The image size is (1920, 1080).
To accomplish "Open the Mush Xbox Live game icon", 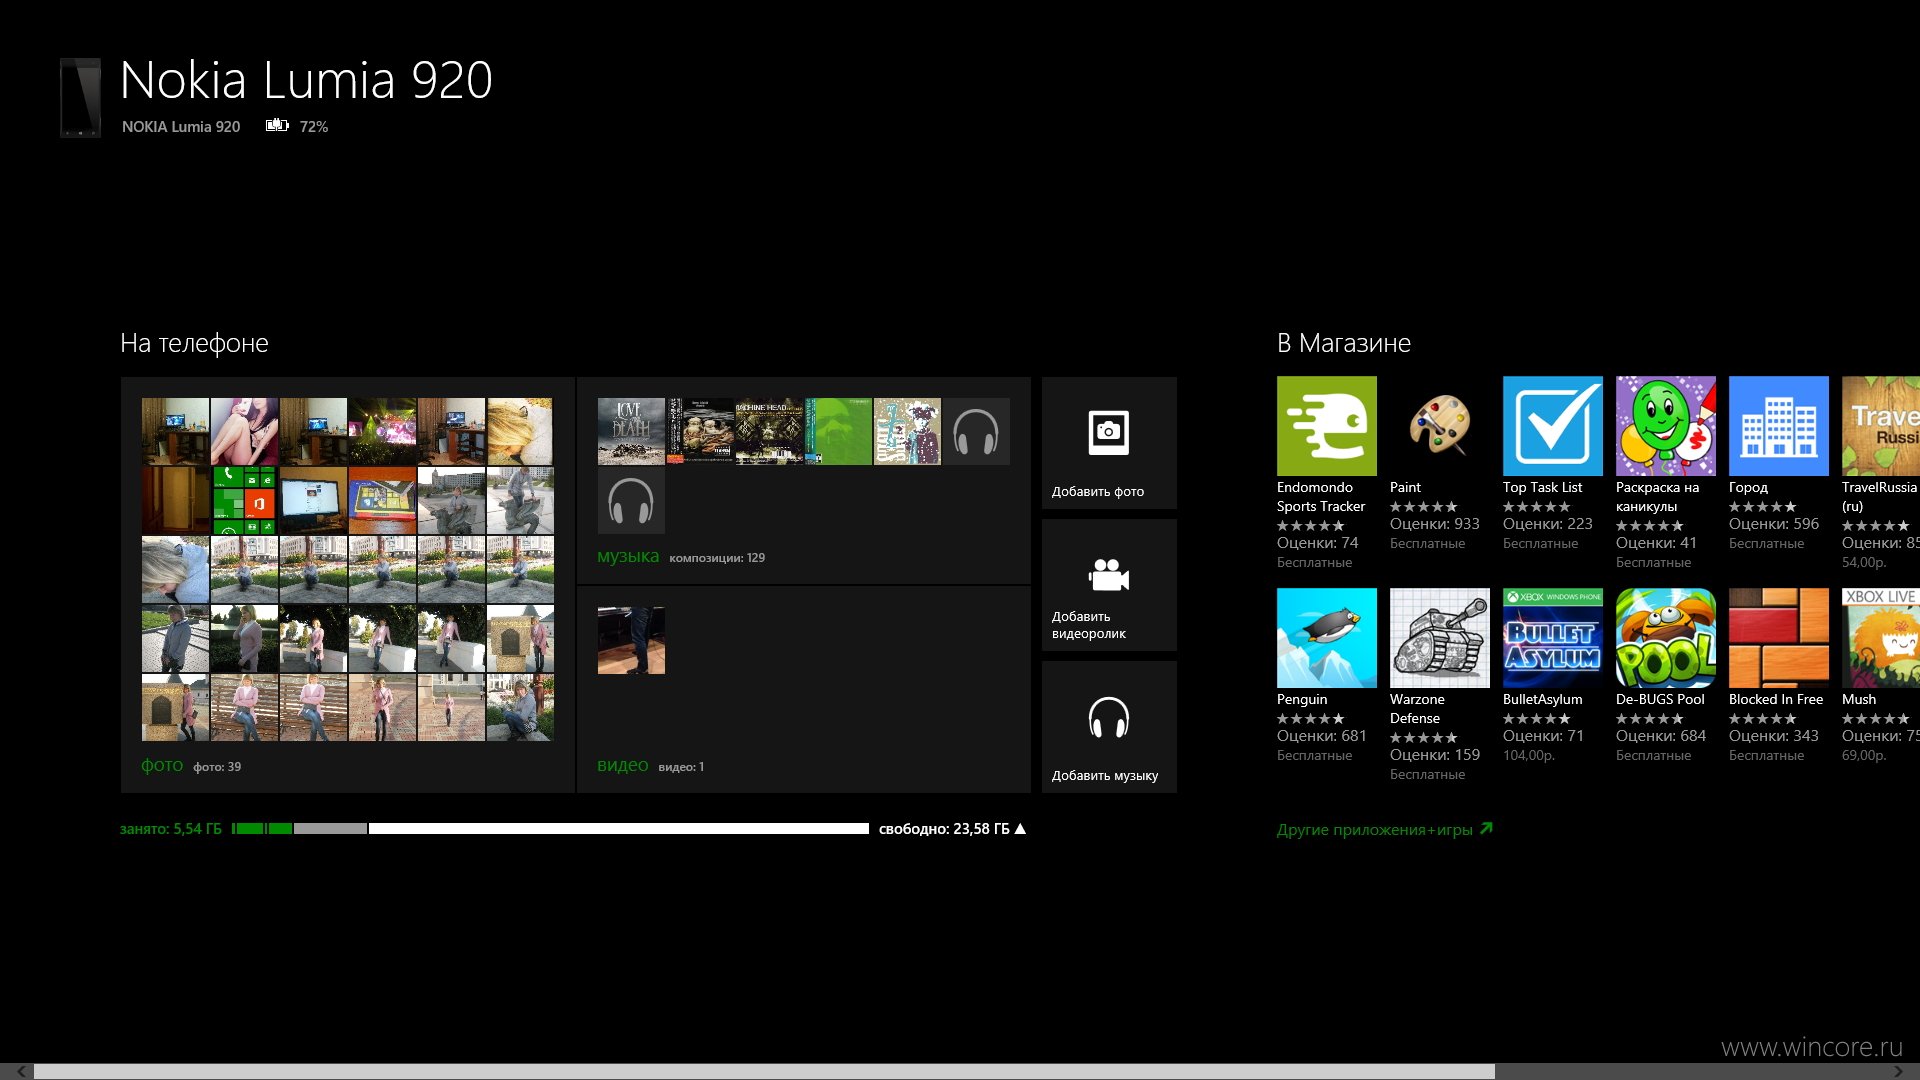I will (1881, 638).
